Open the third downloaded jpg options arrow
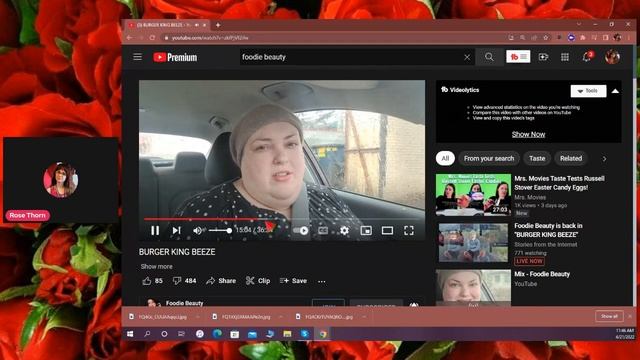 (364, 317)
